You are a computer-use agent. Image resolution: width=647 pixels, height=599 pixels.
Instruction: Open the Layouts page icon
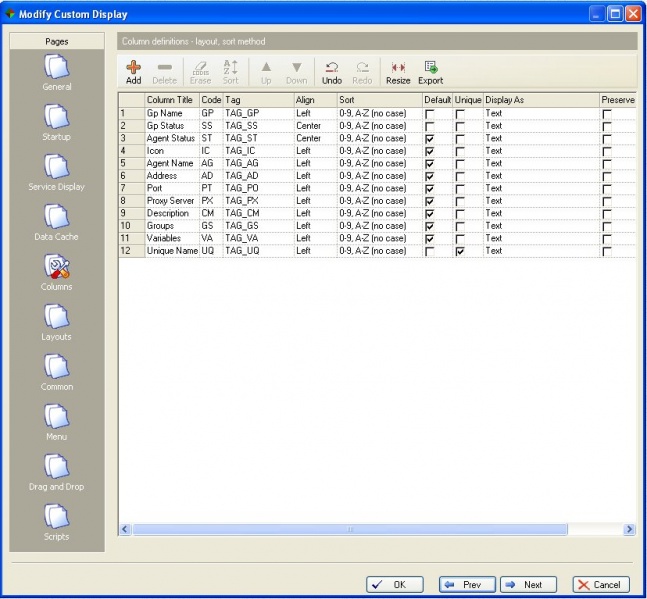57,318
